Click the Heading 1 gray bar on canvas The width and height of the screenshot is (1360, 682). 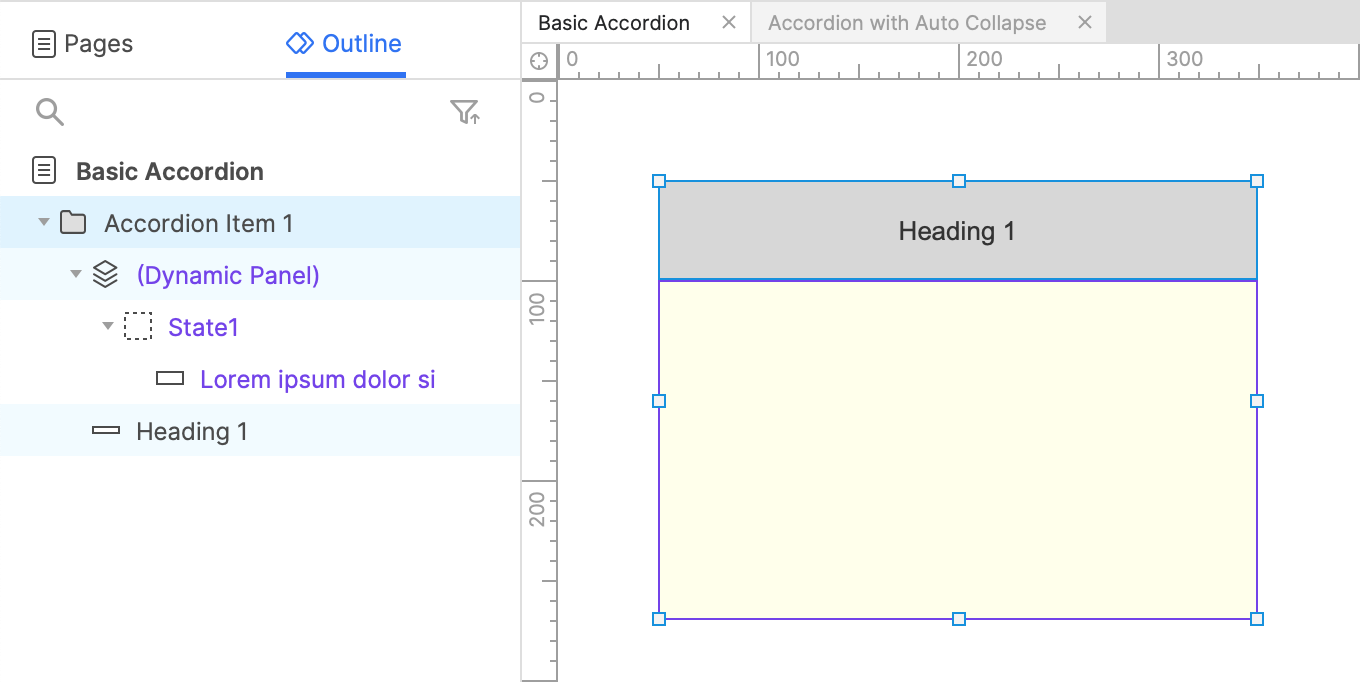pyautogui.click(x=957, y=232)
